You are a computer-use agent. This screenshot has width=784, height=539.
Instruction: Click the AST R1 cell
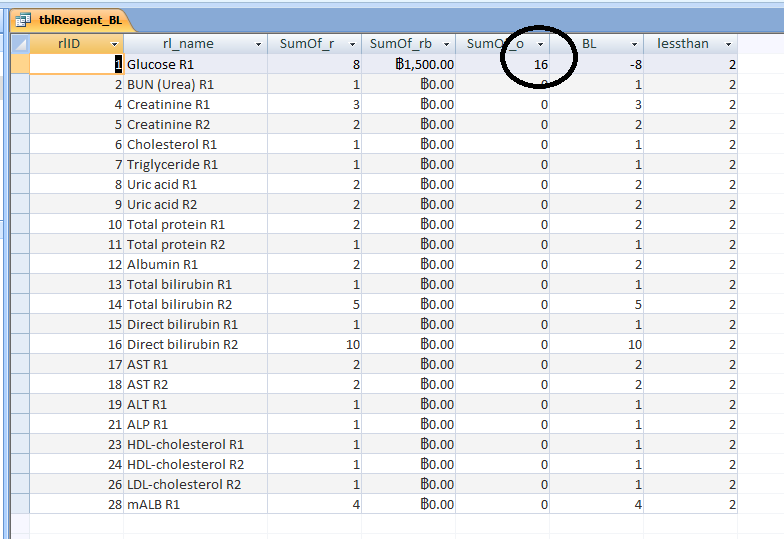pyautogui.click(x=196, y=364)
